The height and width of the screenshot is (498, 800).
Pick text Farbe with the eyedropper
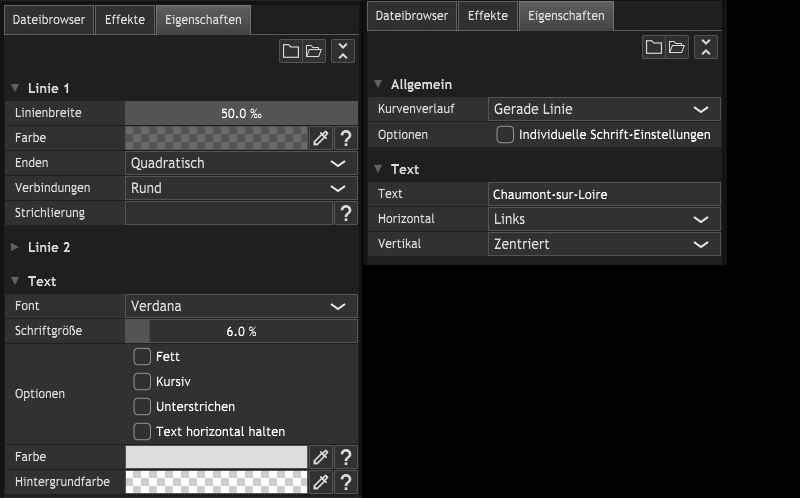tap(321, 457)
